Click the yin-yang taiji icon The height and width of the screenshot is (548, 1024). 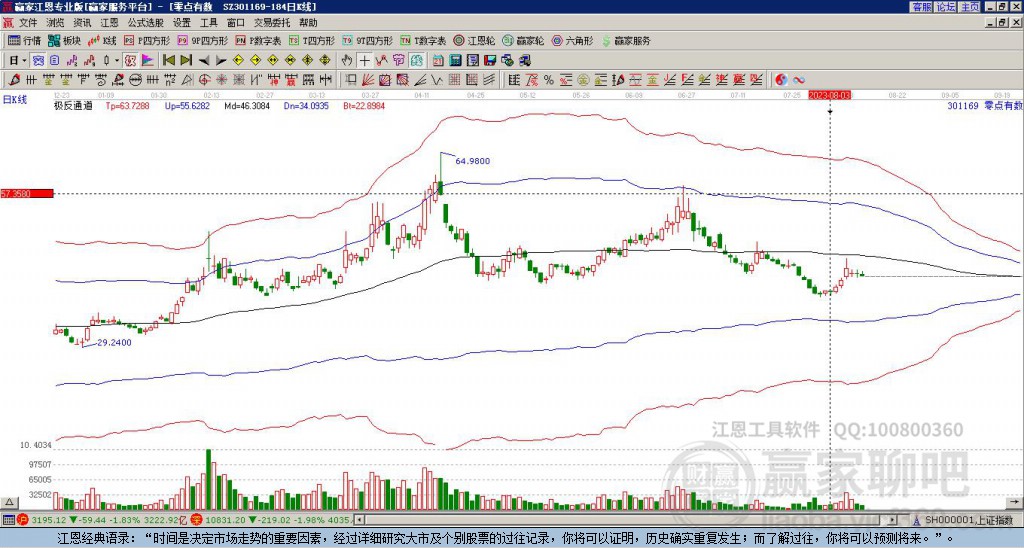click(x=781, y=80)
